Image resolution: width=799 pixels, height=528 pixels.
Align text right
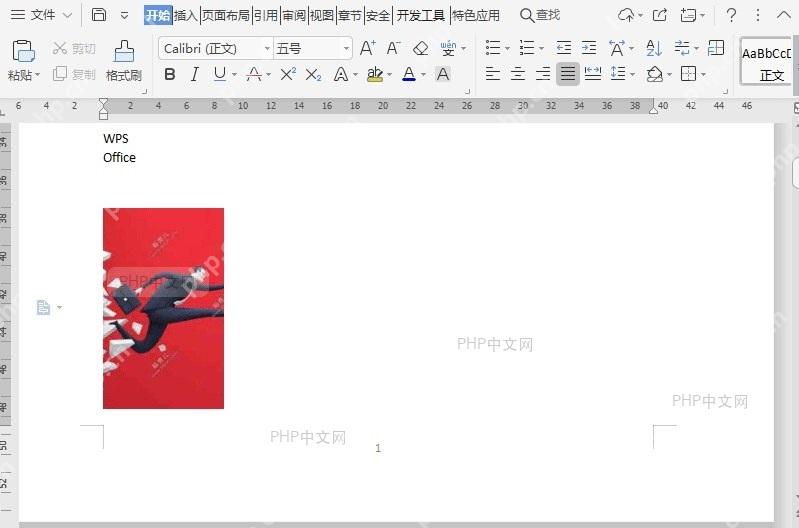(x=543, y=74)
